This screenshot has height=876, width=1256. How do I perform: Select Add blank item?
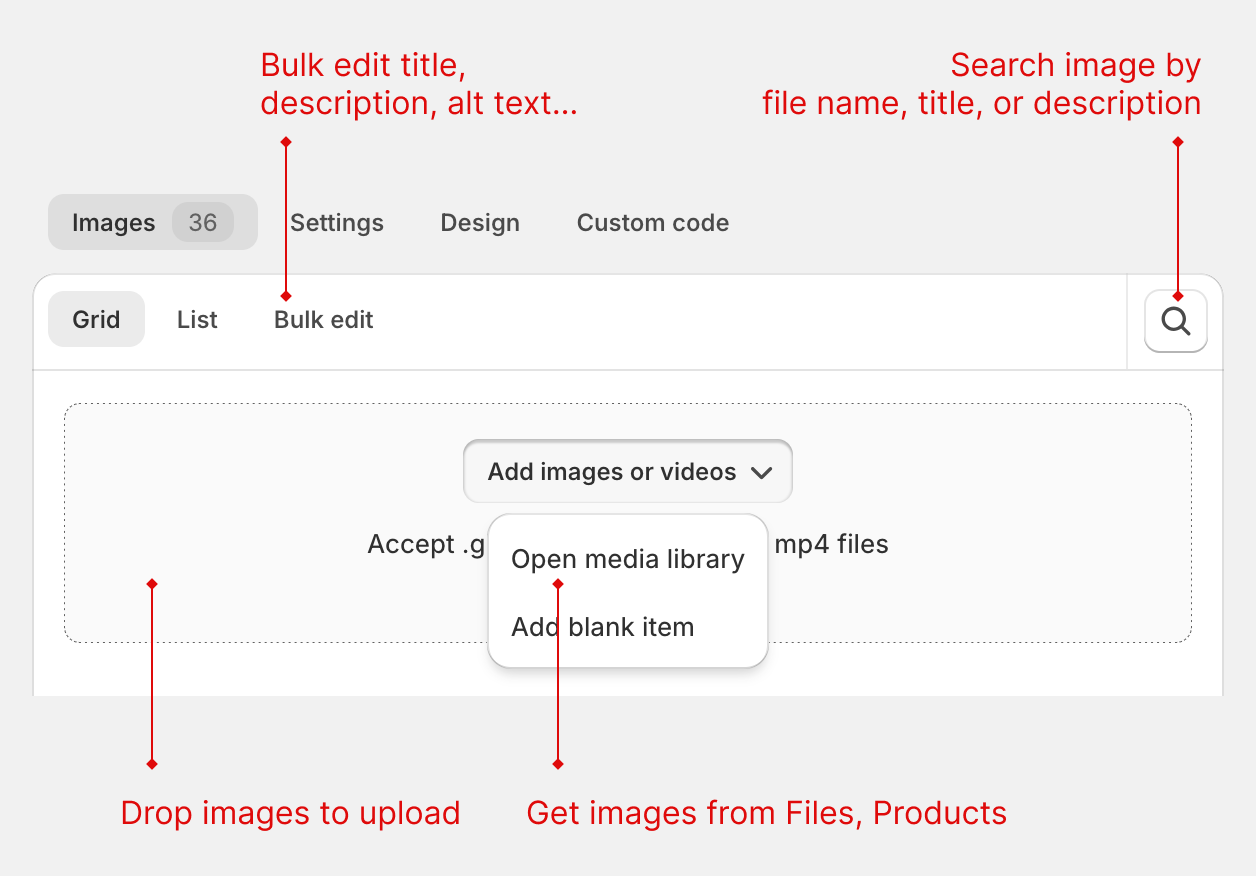pyautogui.click(x=602, y=626)
